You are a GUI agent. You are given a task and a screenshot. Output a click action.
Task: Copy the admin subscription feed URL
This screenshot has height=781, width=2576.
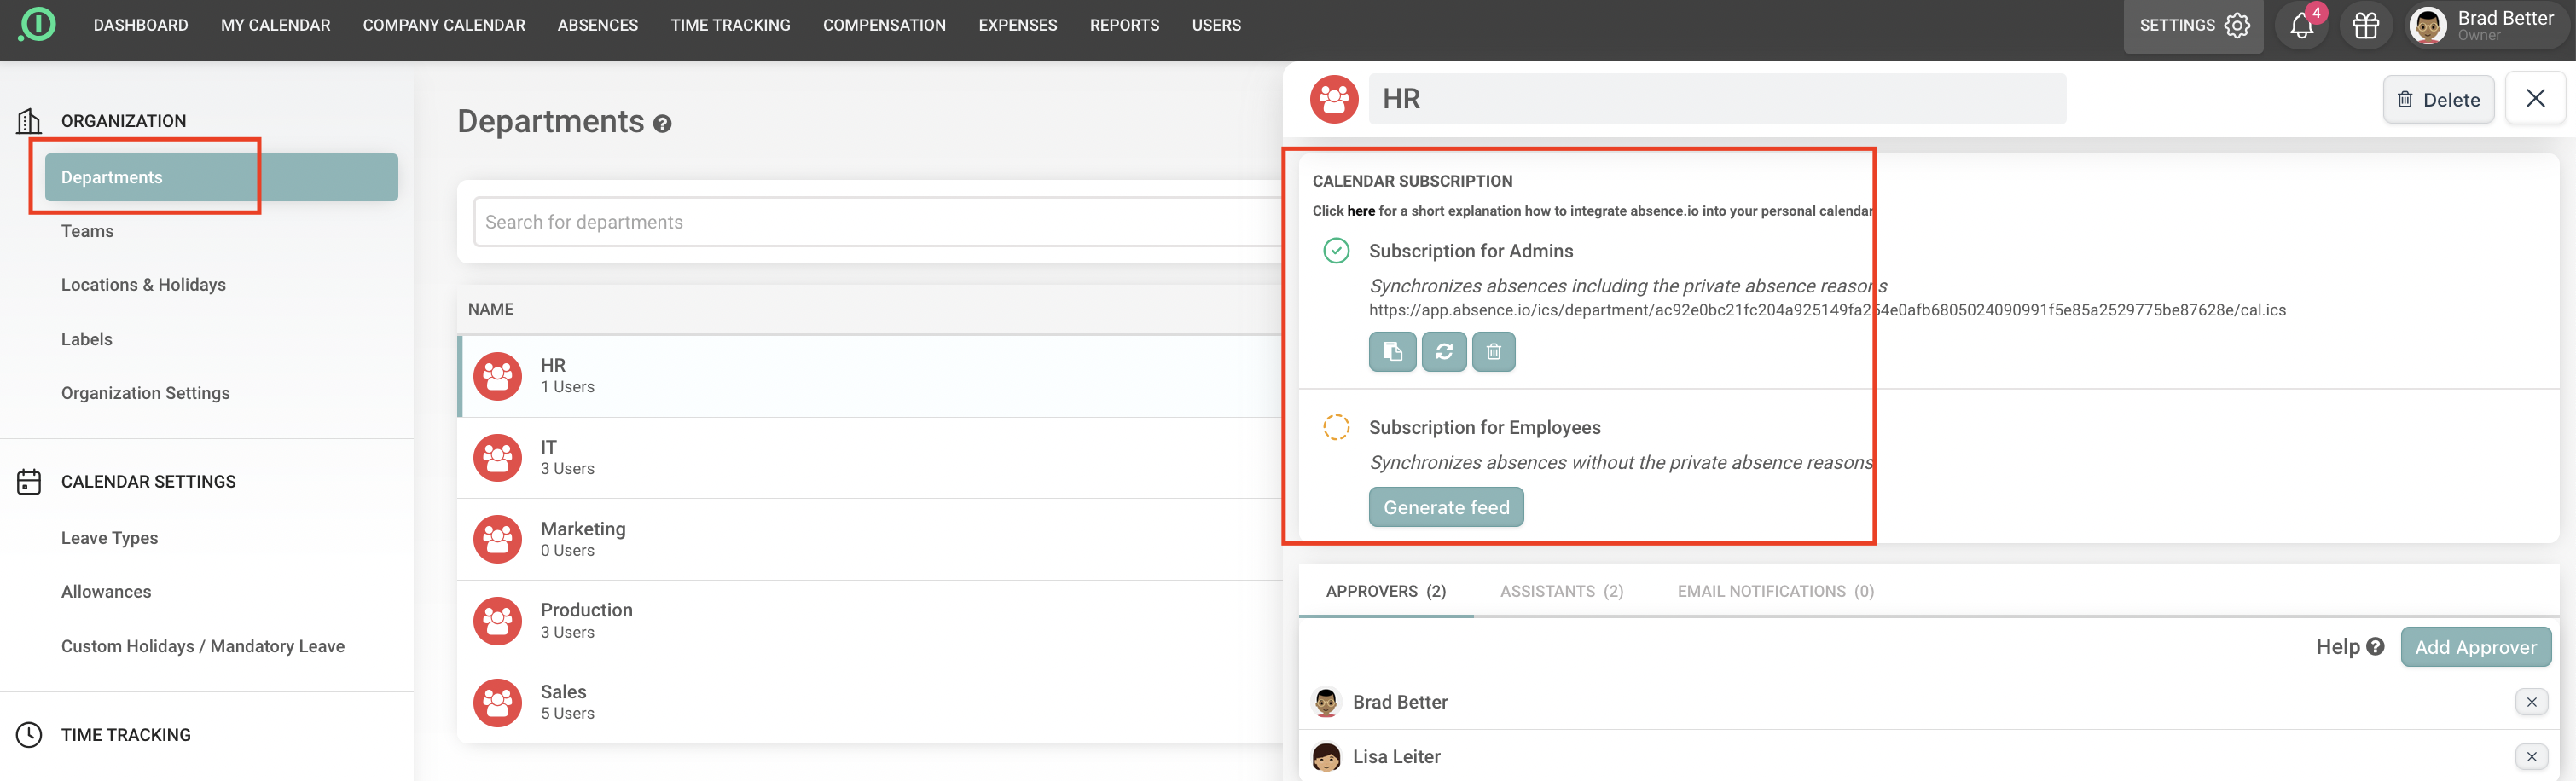[x=1392, y=352]
